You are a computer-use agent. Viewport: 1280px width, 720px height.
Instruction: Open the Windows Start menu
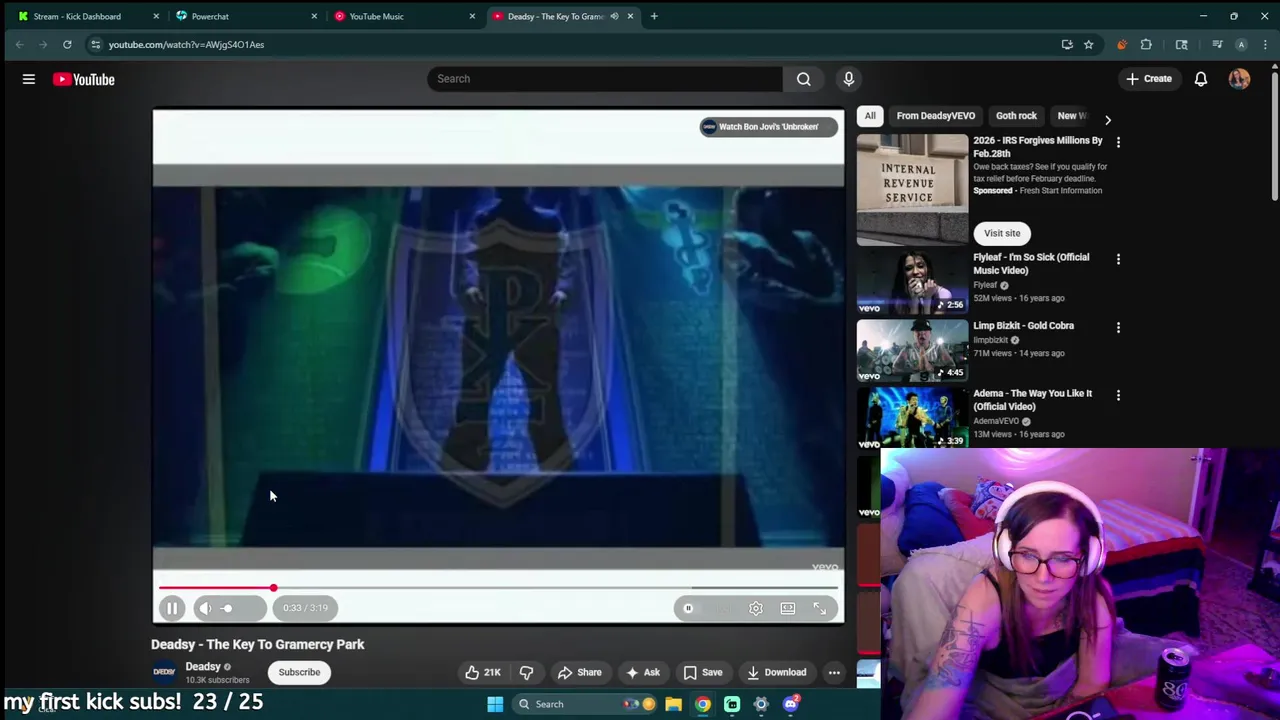pos(495,704)
